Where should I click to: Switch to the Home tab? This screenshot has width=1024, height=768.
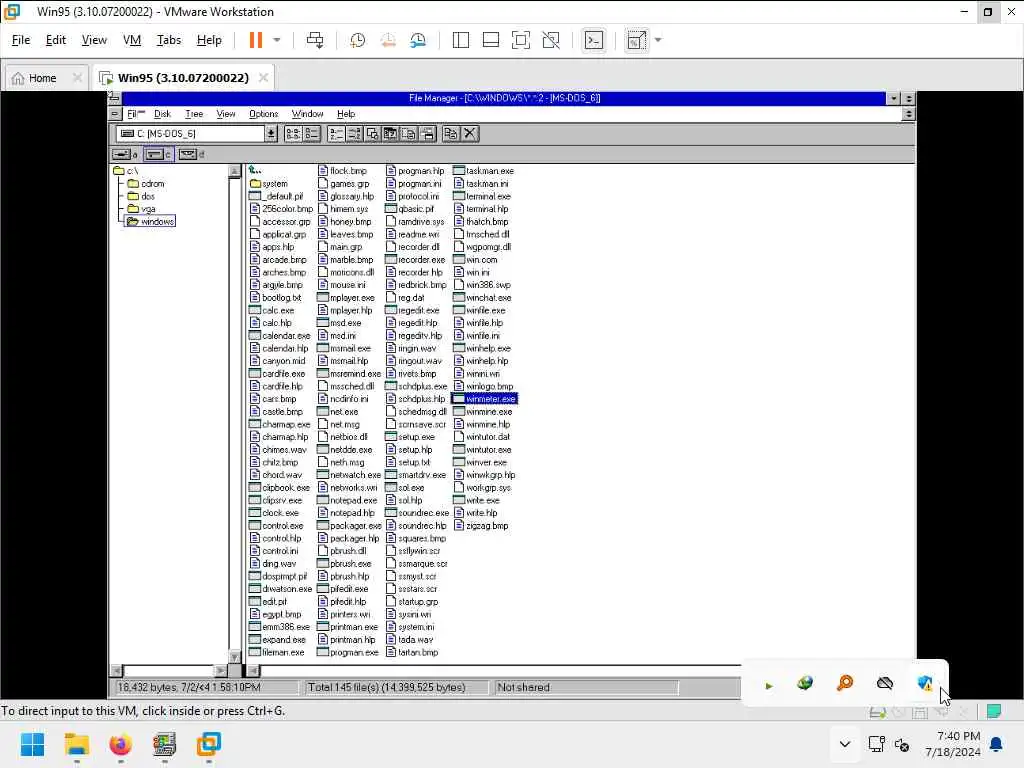point(42,78)
